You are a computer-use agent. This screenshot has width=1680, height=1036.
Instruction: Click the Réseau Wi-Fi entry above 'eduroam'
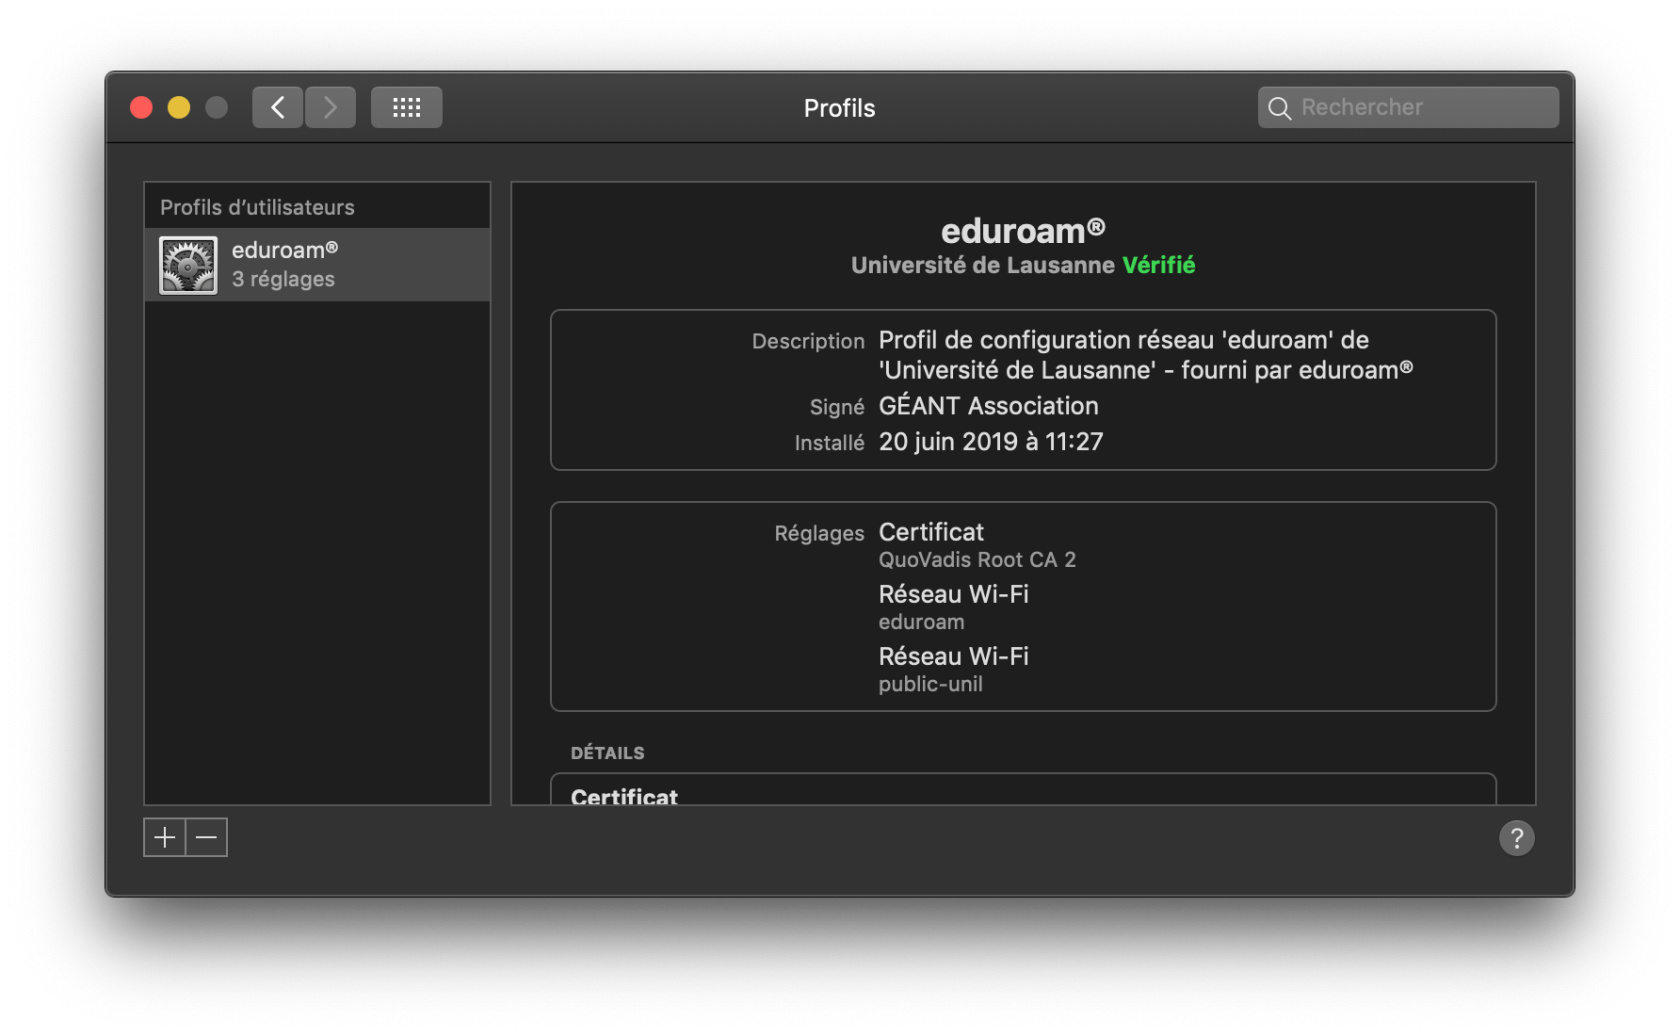coord(954,594)
